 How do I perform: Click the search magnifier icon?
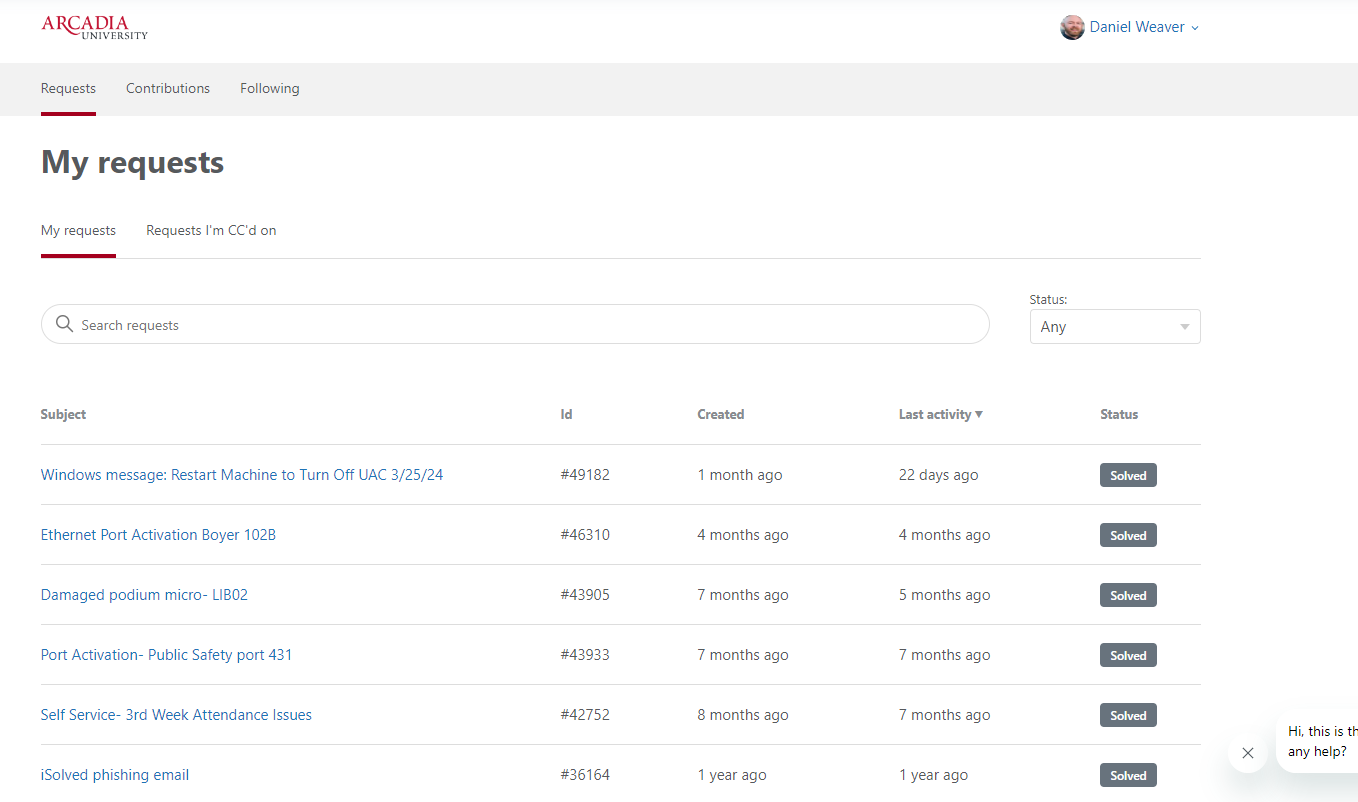[65, 324]
